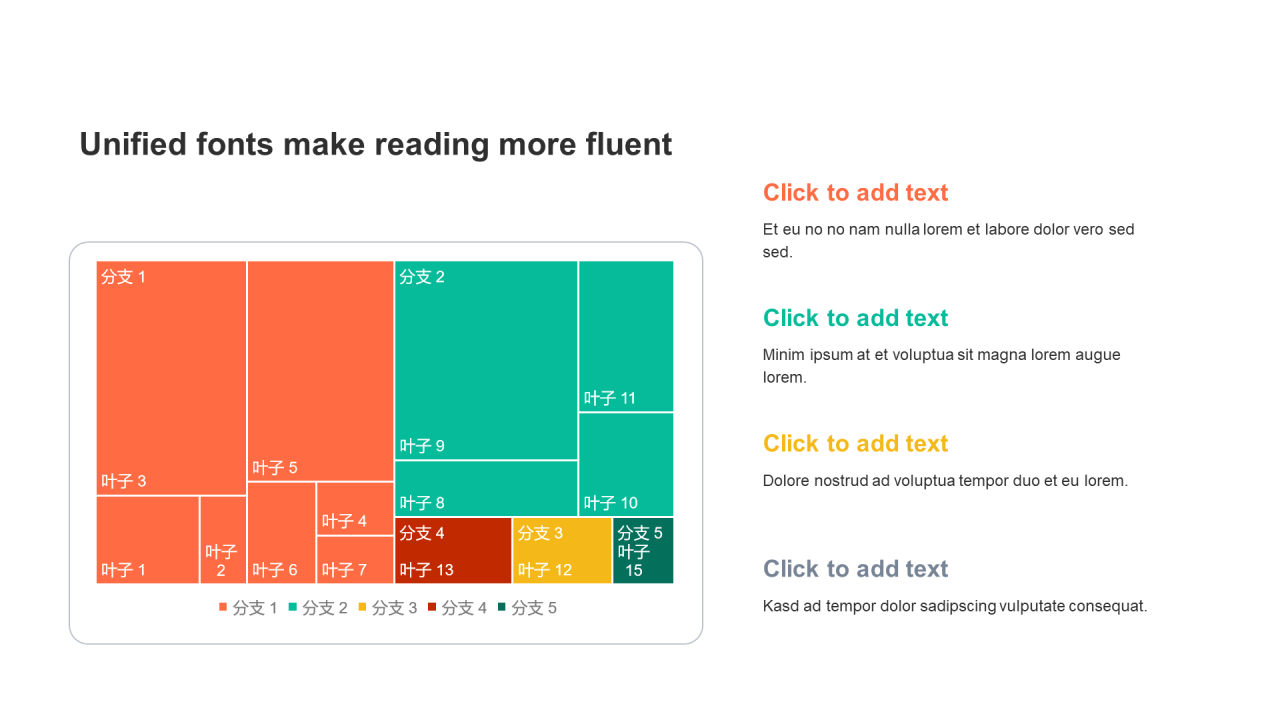Pick the 叶子 10 treemap tile

626,464
